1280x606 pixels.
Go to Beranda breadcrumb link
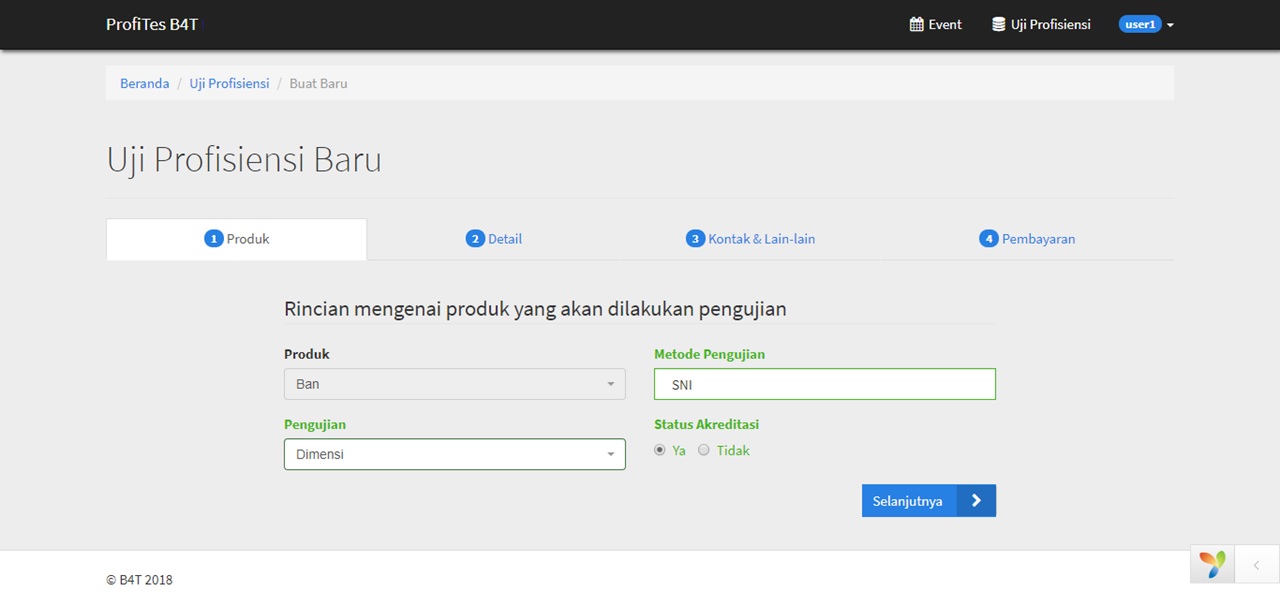(144, 83)
